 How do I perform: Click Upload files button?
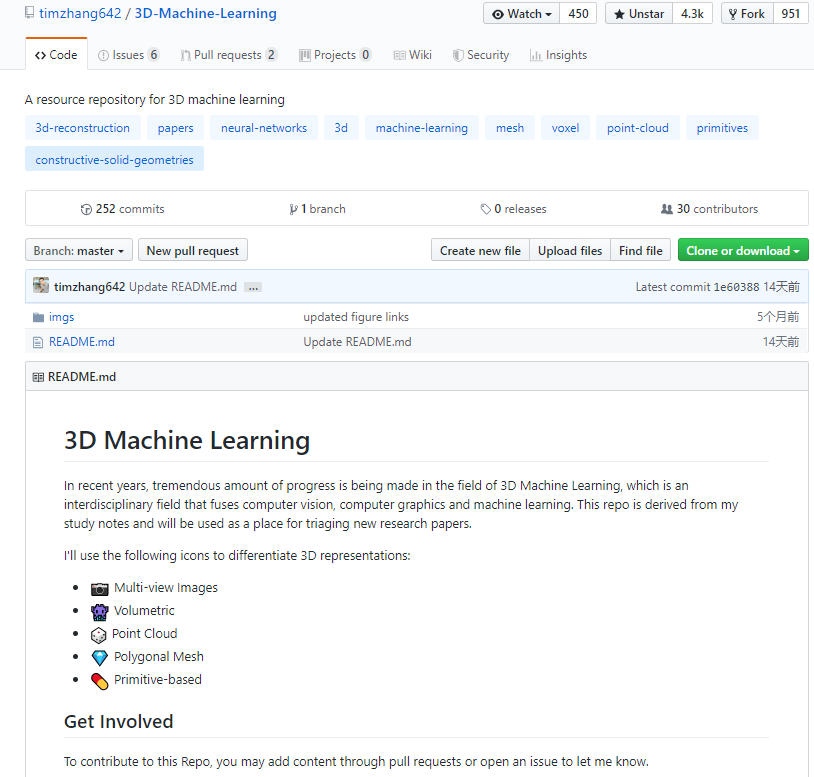(x=570, y=251)
